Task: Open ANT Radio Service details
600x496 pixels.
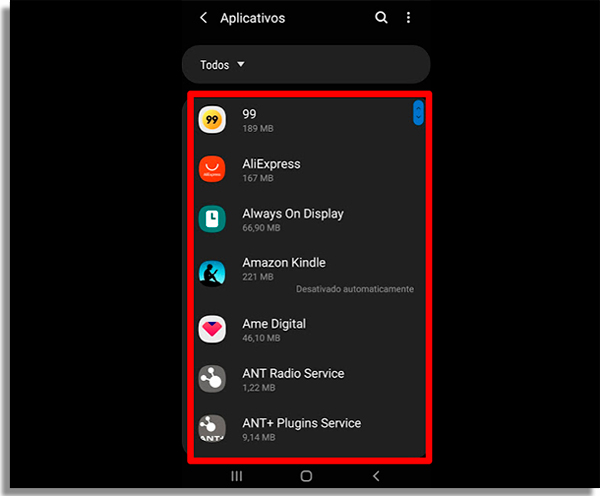Action: coord(309,379)
